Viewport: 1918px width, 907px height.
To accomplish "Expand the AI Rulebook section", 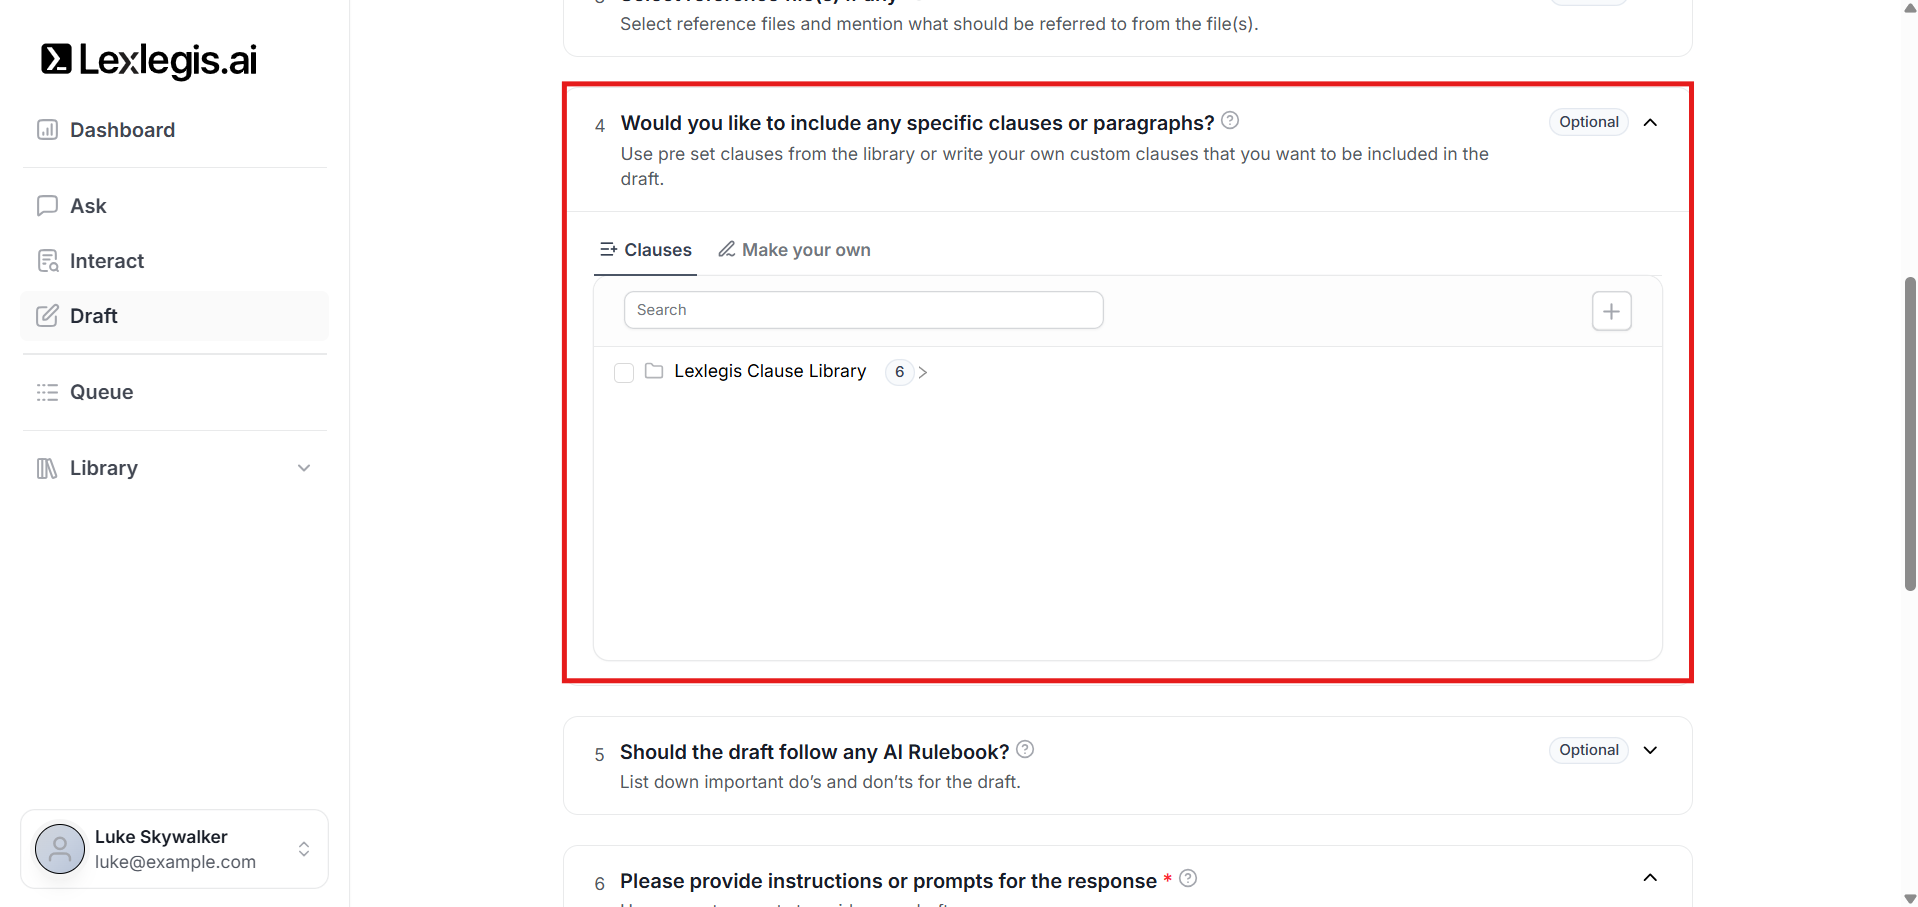I will pos(1650,750).
